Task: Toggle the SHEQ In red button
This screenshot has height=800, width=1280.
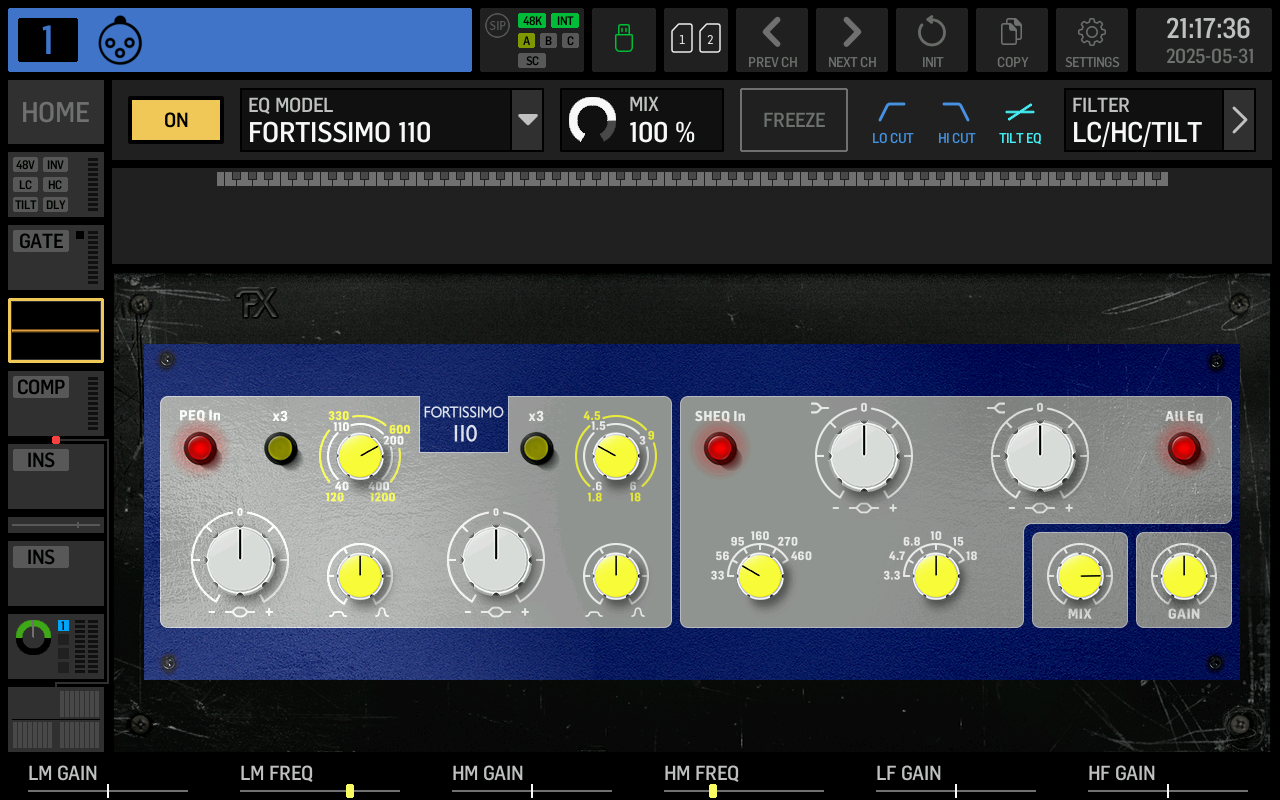Action: (719, 450)
